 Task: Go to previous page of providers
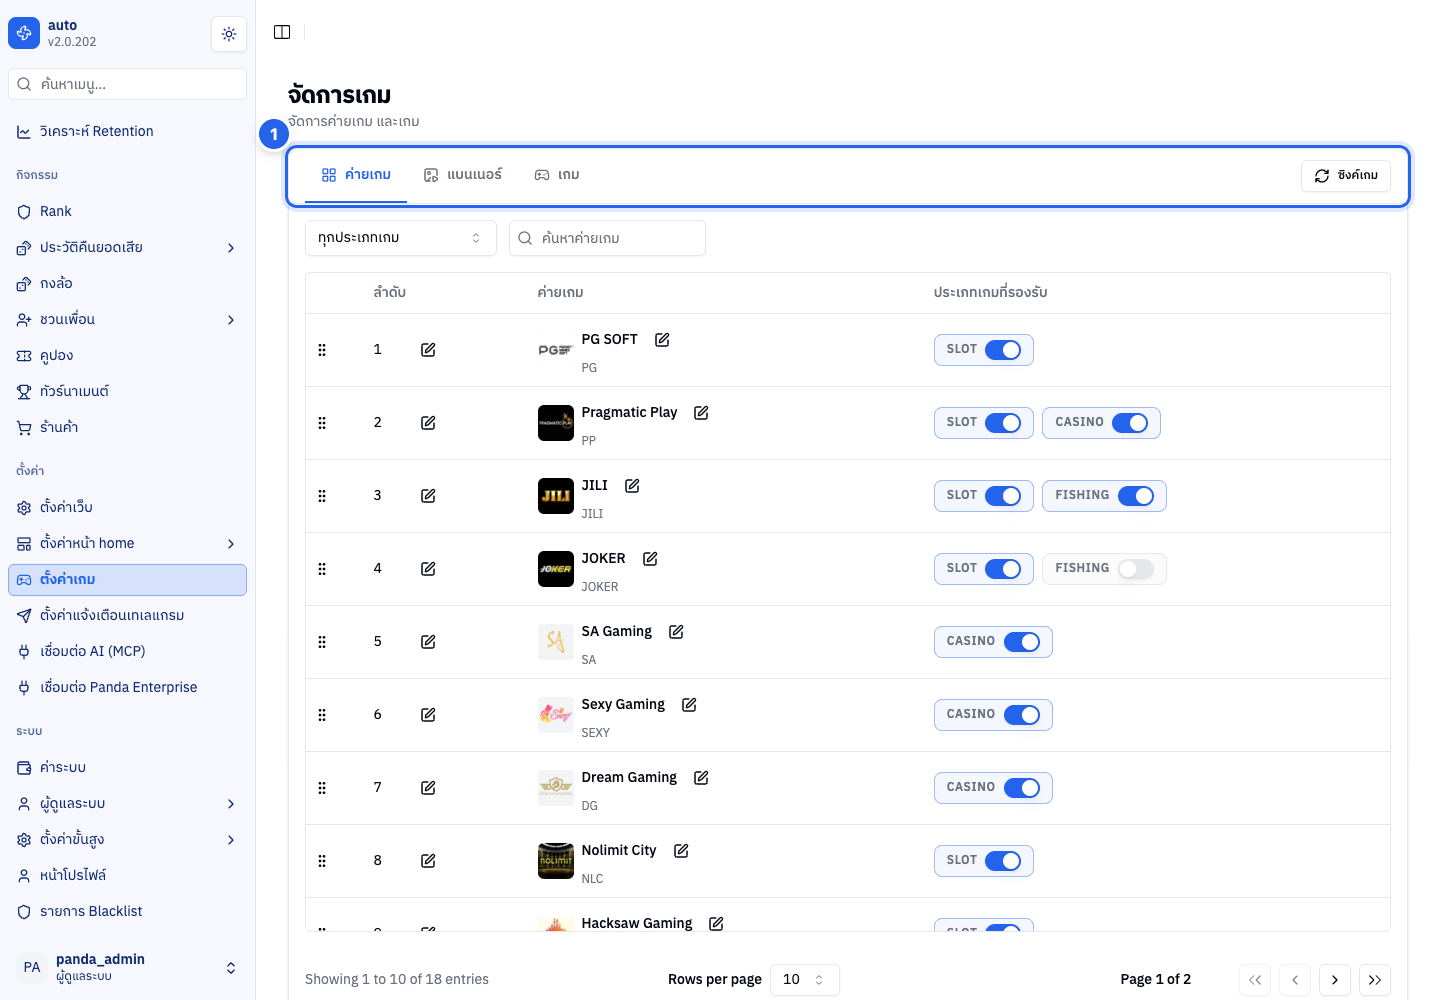tap(1295, 980)
